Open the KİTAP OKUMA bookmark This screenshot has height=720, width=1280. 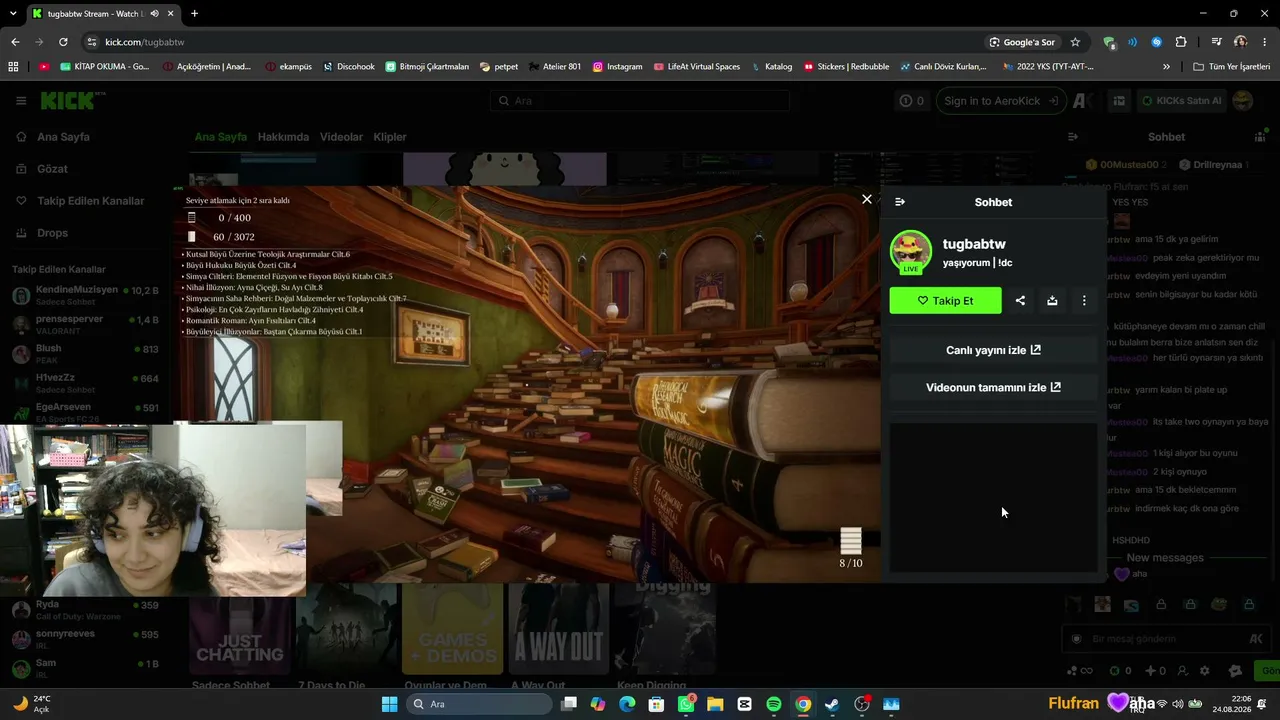point(105,67)
